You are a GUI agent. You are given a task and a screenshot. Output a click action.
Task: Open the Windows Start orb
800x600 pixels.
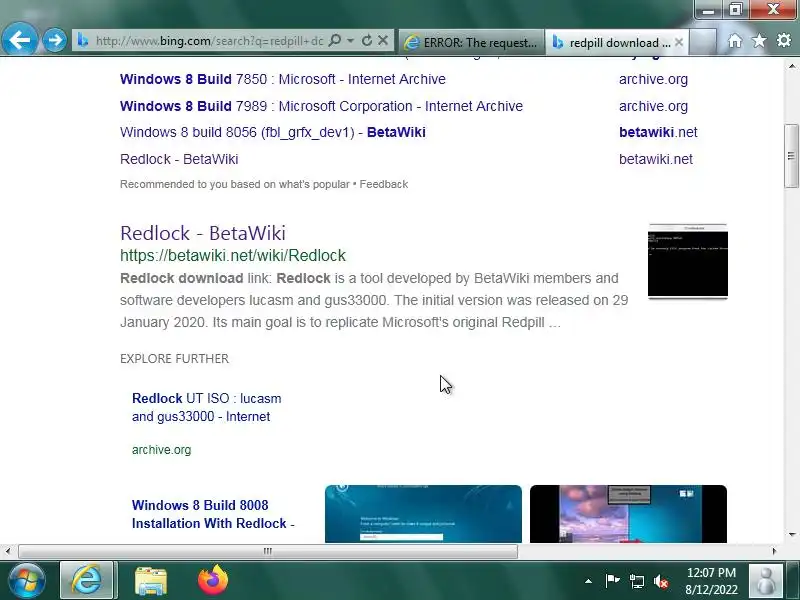coord(26,581)
